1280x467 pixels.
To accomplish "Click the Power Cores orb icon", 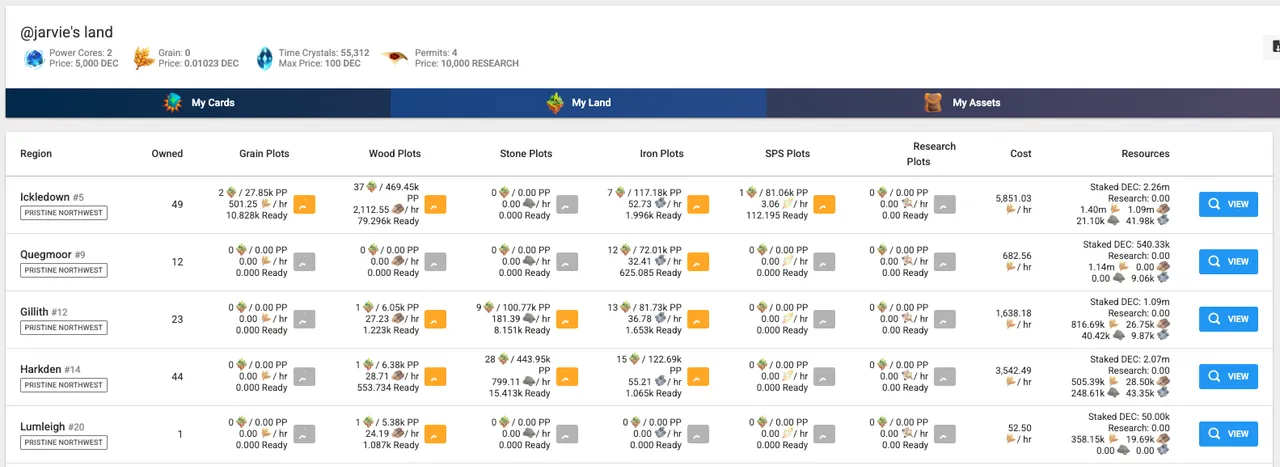I will click(x=35, y=58).
